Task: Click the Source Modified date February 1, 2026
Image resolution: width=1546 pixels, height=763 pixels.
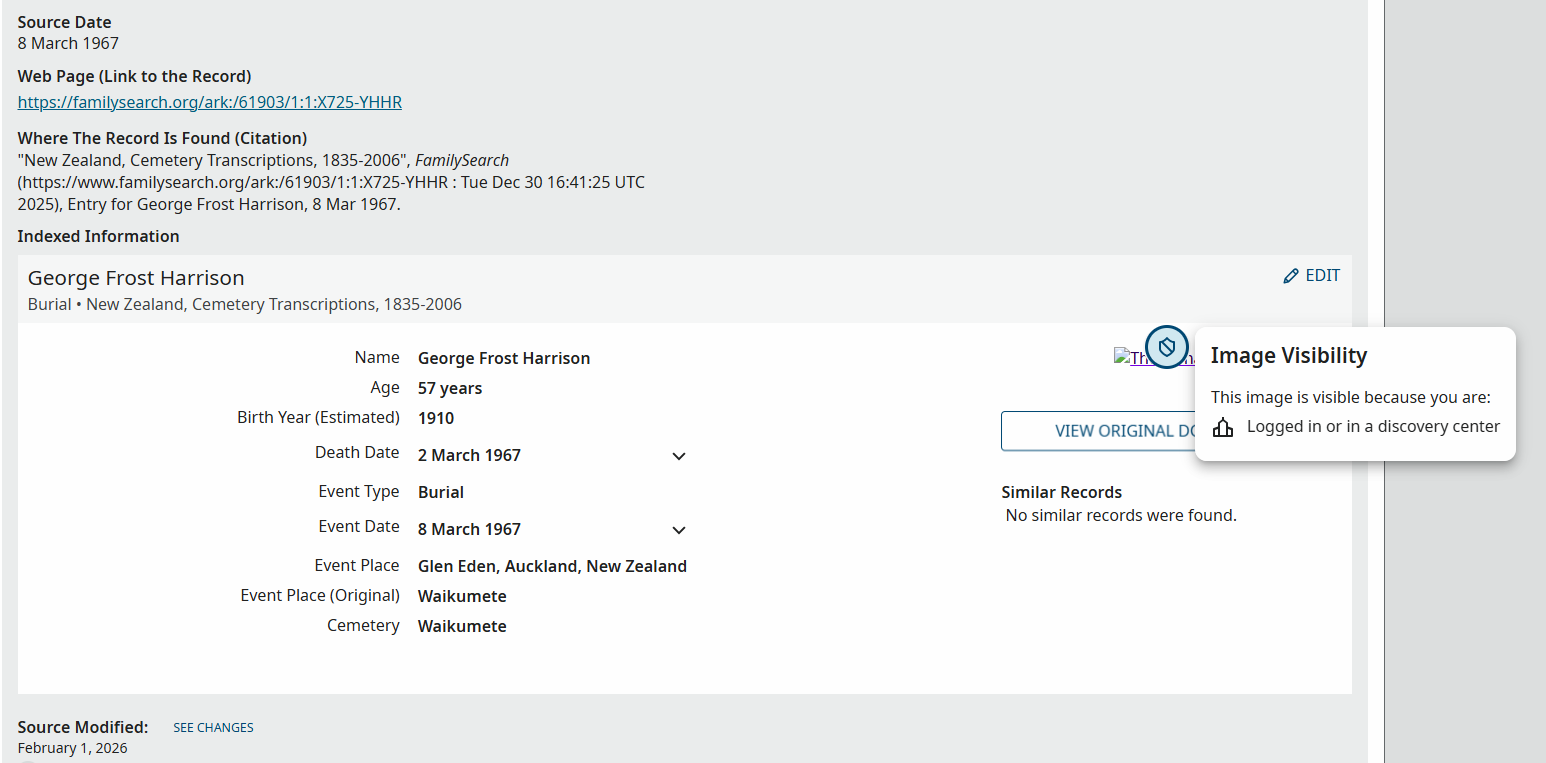Action: pos(72,748)
